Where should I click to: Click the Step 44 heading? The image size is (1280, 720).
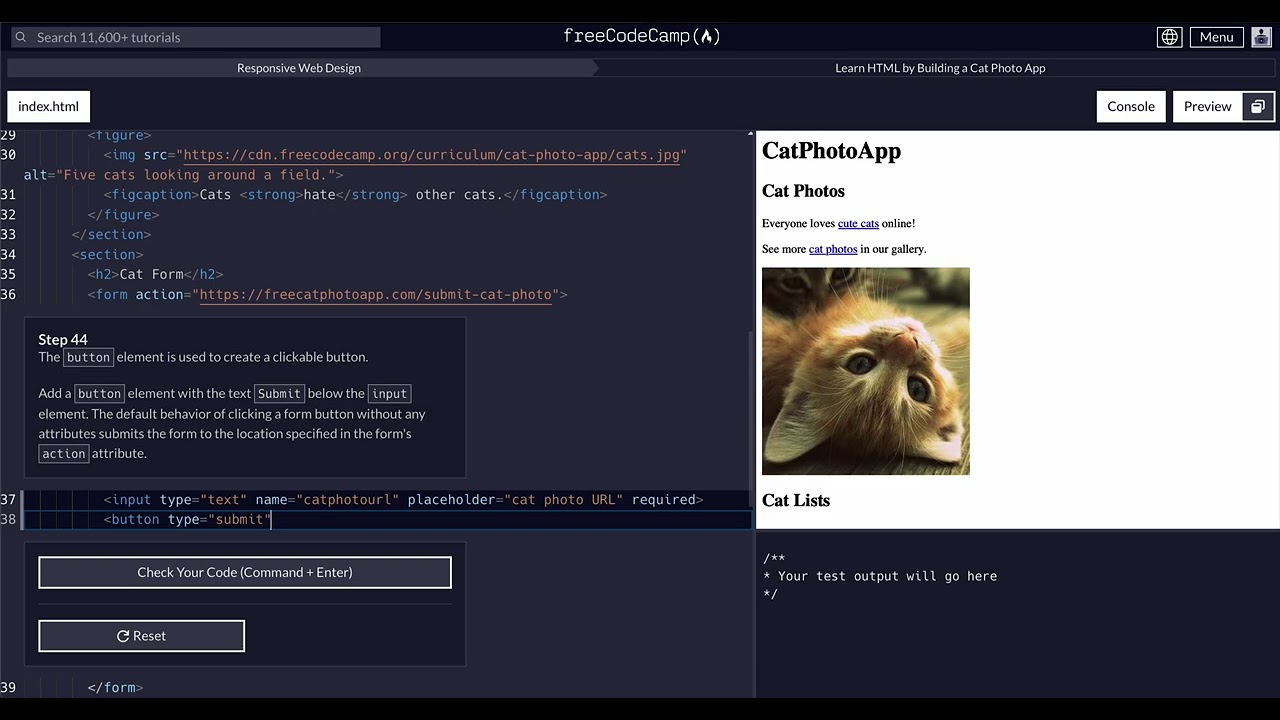(63, 340)
